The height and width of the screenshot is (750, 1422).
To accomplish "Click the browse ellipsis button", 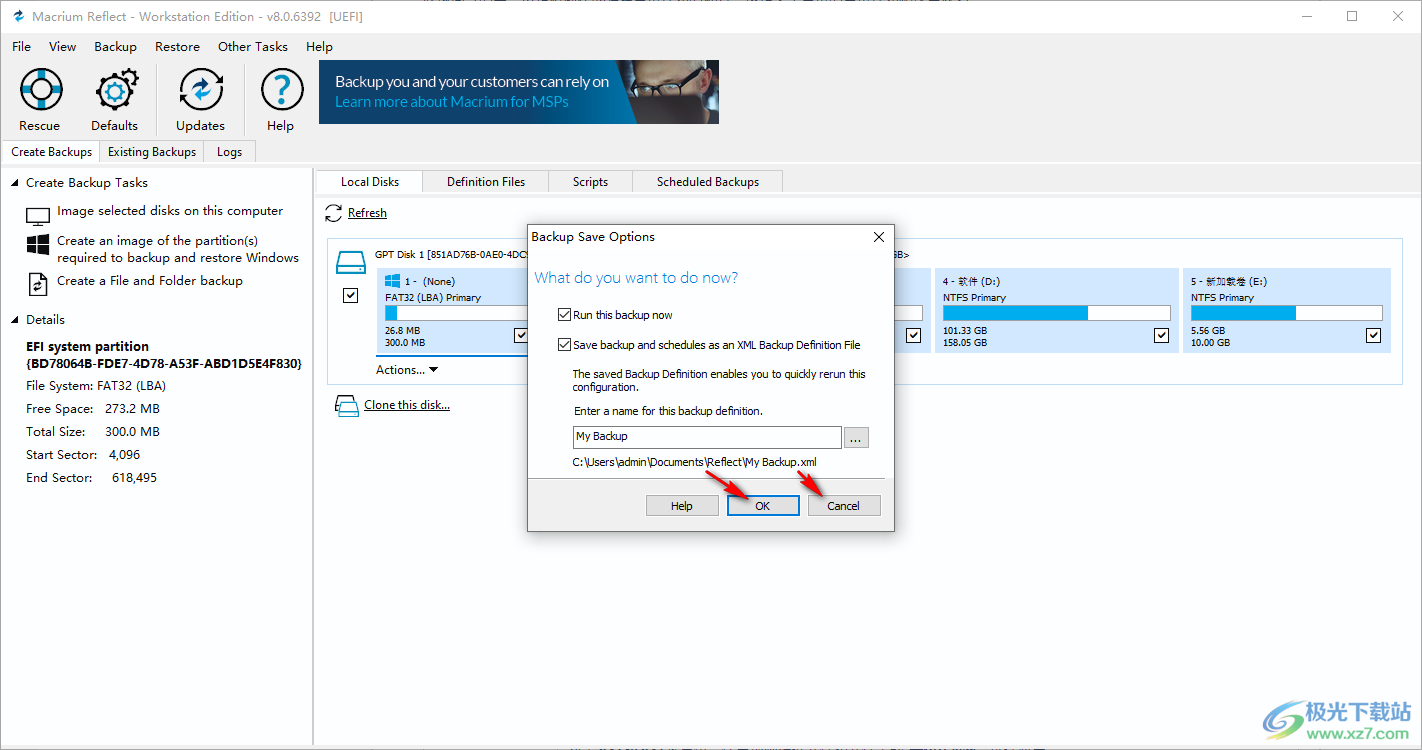I will tap(856, 437).
